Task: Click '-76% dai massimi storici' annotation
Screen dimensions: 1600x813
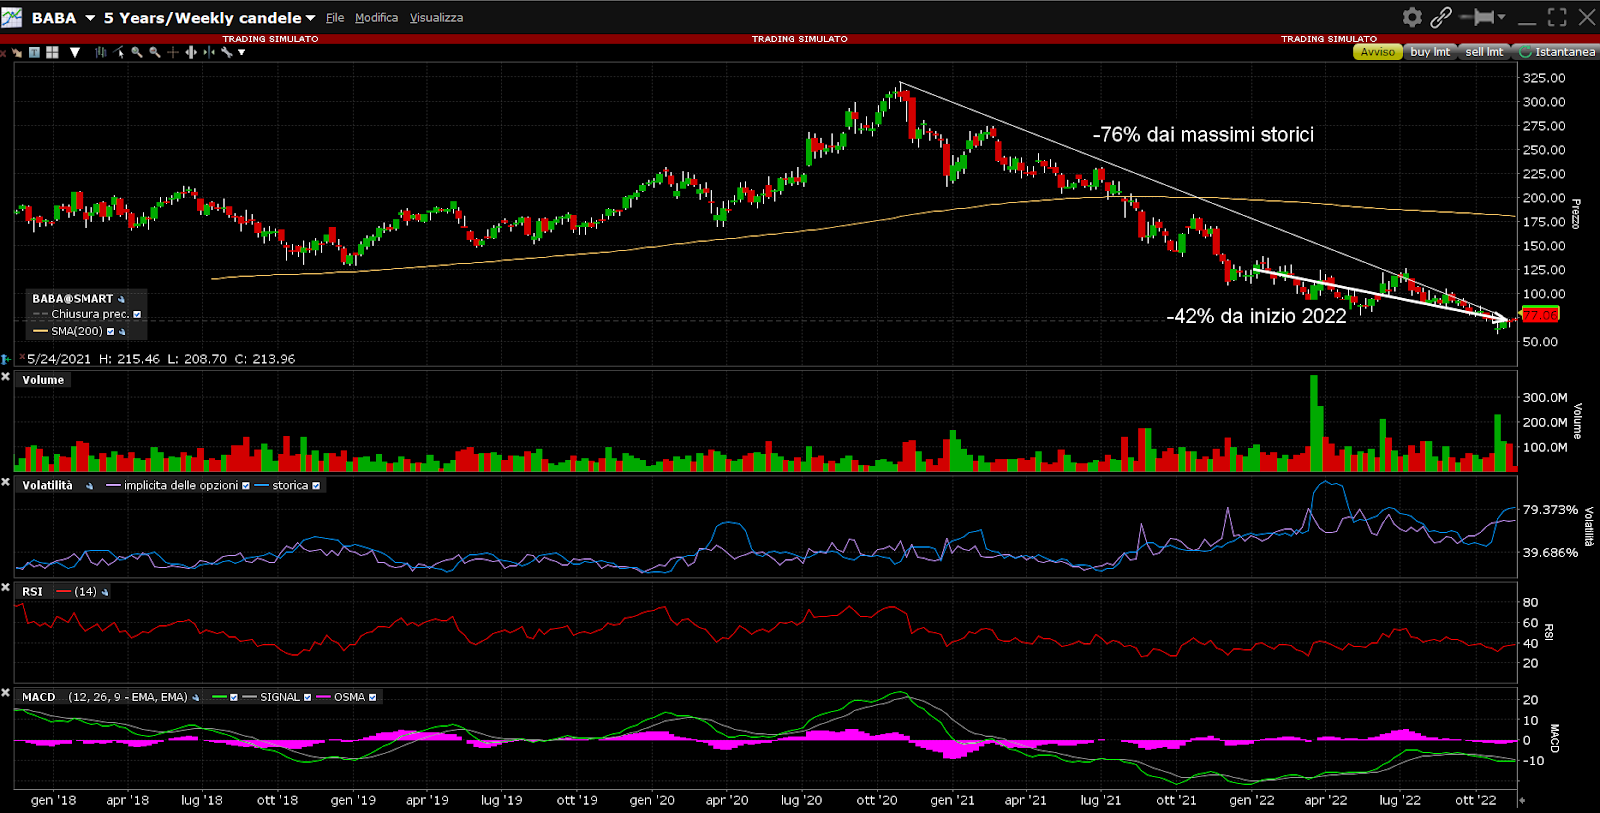Action: pyautogui.click(x=1203, y=135)
